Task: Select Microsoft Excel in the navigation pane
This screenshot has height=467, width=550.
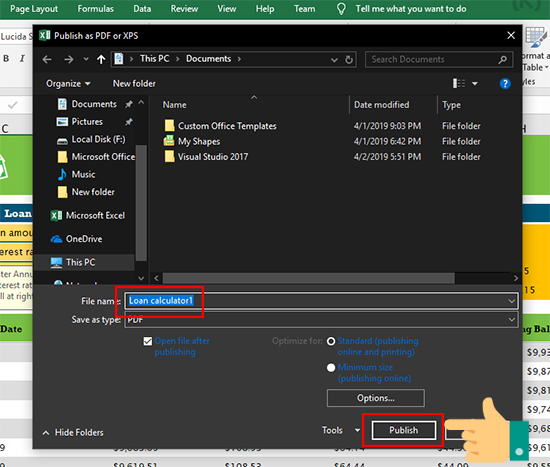Action: 95,215
